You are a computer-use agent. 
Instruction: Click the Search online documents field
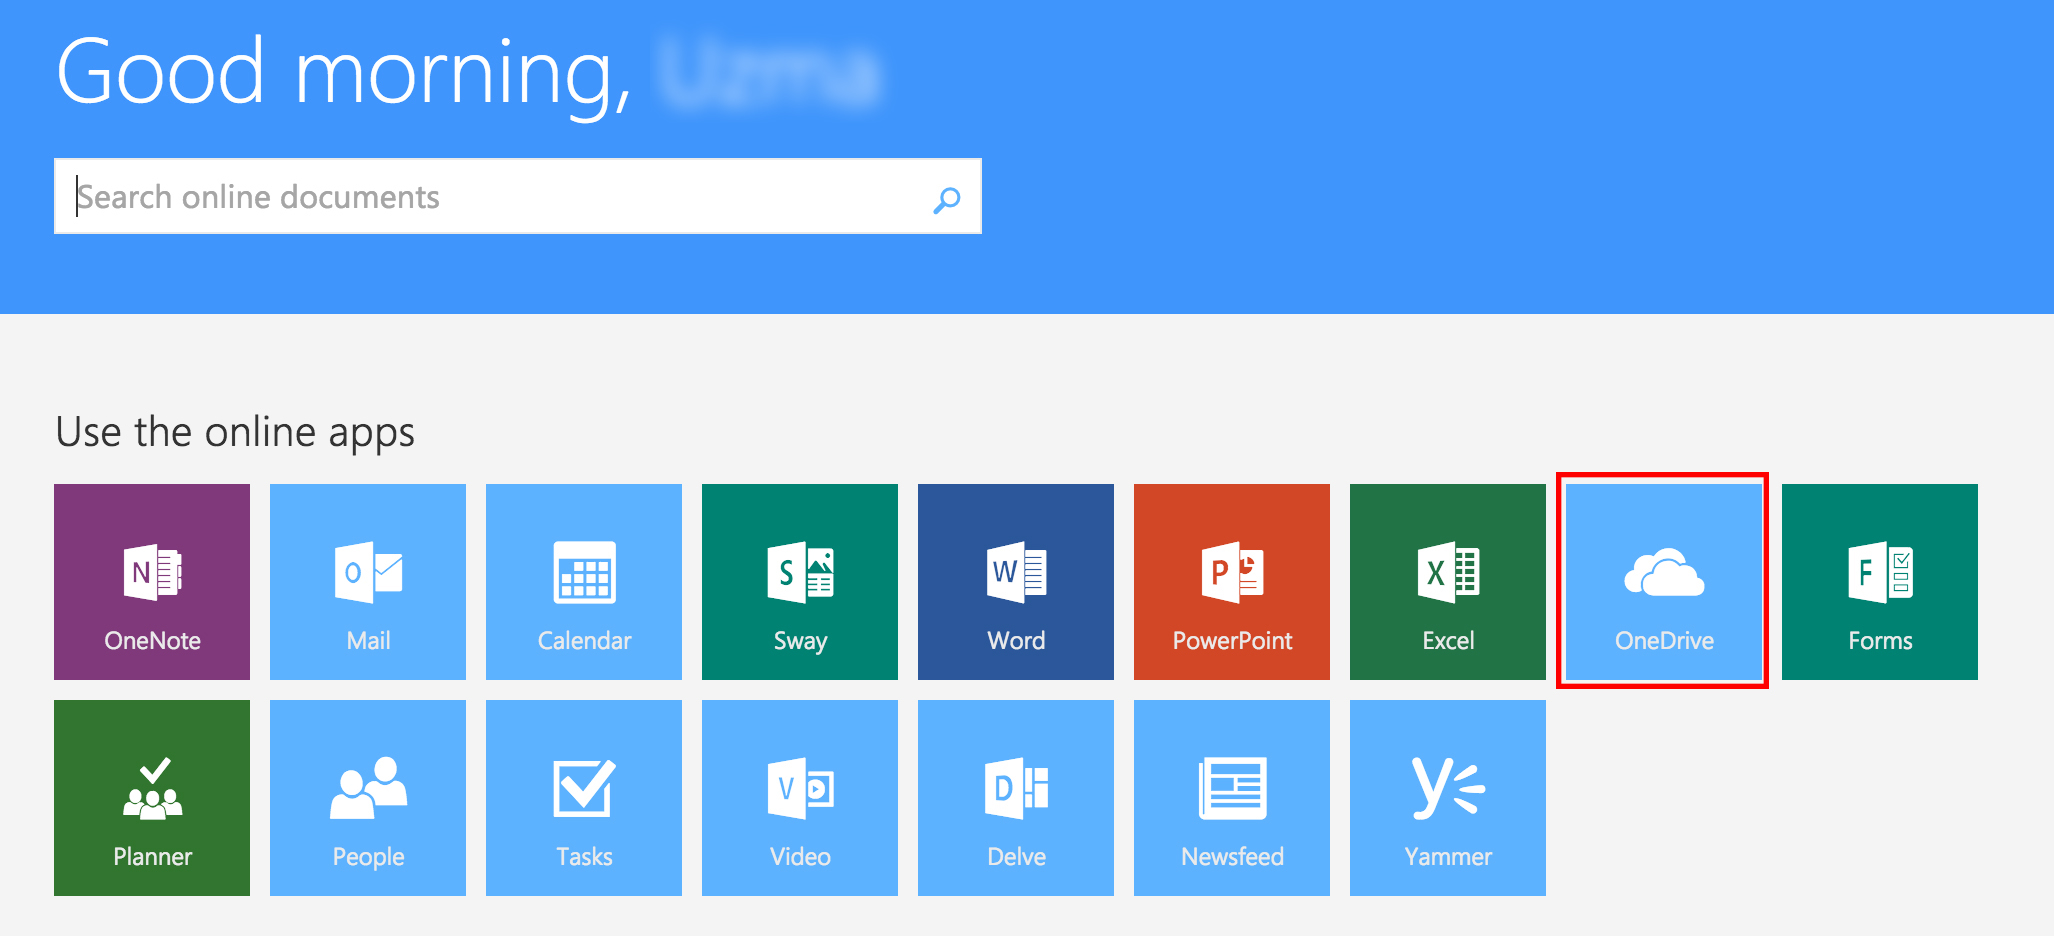coord(490,197)
